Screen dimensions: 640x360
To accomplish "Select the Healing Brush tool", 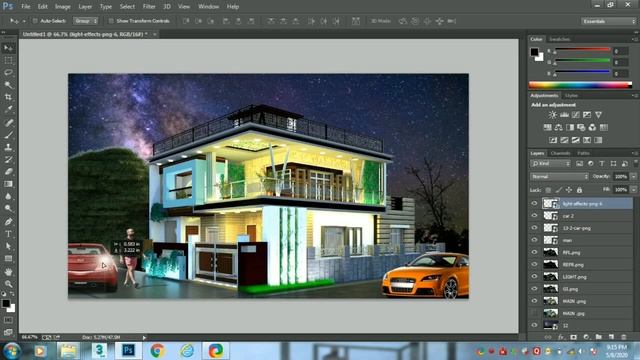I will 8,122.
